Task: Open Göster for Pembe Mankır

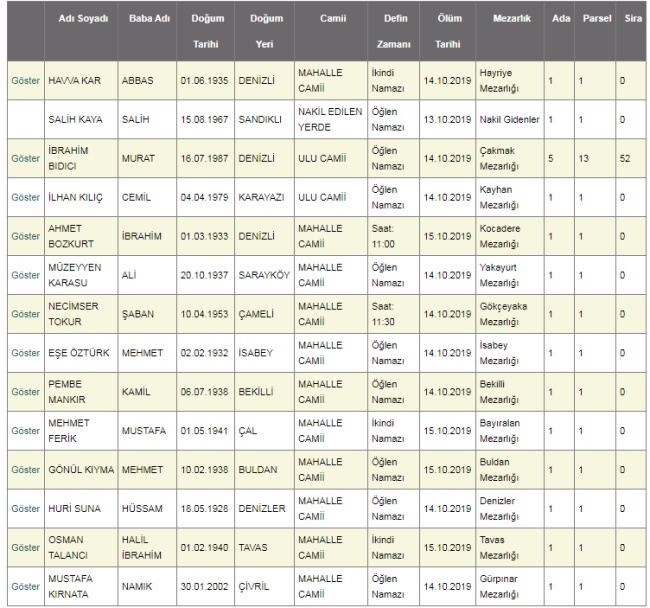Action: pos(25,392)
